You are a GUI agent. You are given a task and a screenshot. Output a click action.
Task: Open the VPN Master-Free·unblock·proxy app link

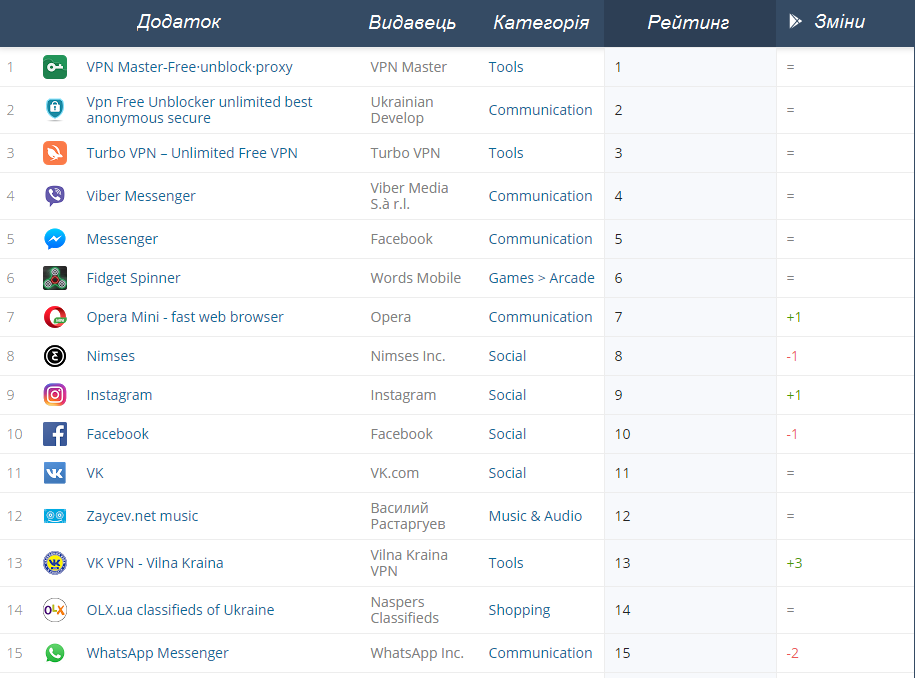click(190, 67)
